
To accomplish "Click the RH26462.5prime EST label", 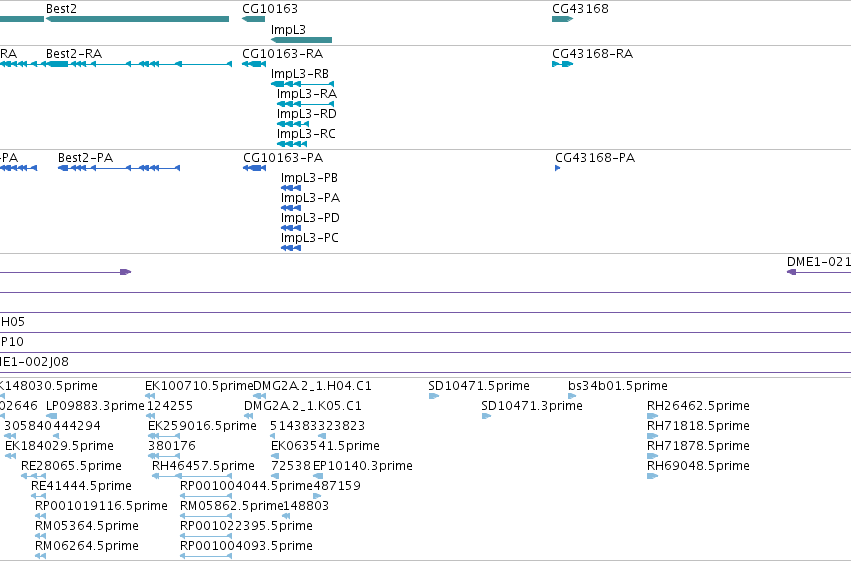I will click(698, 406).
